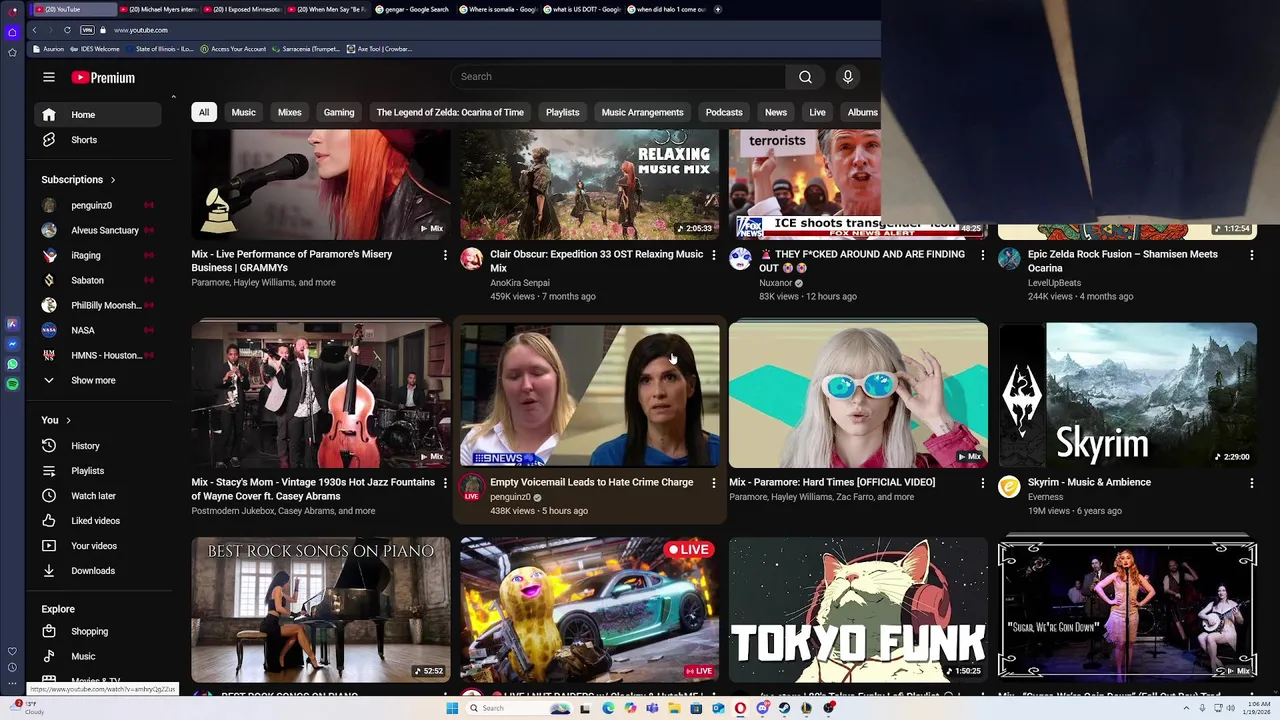Open options for Clair Obscur OST video
This screenshot has width=1280, height=720.
point(713,255)
